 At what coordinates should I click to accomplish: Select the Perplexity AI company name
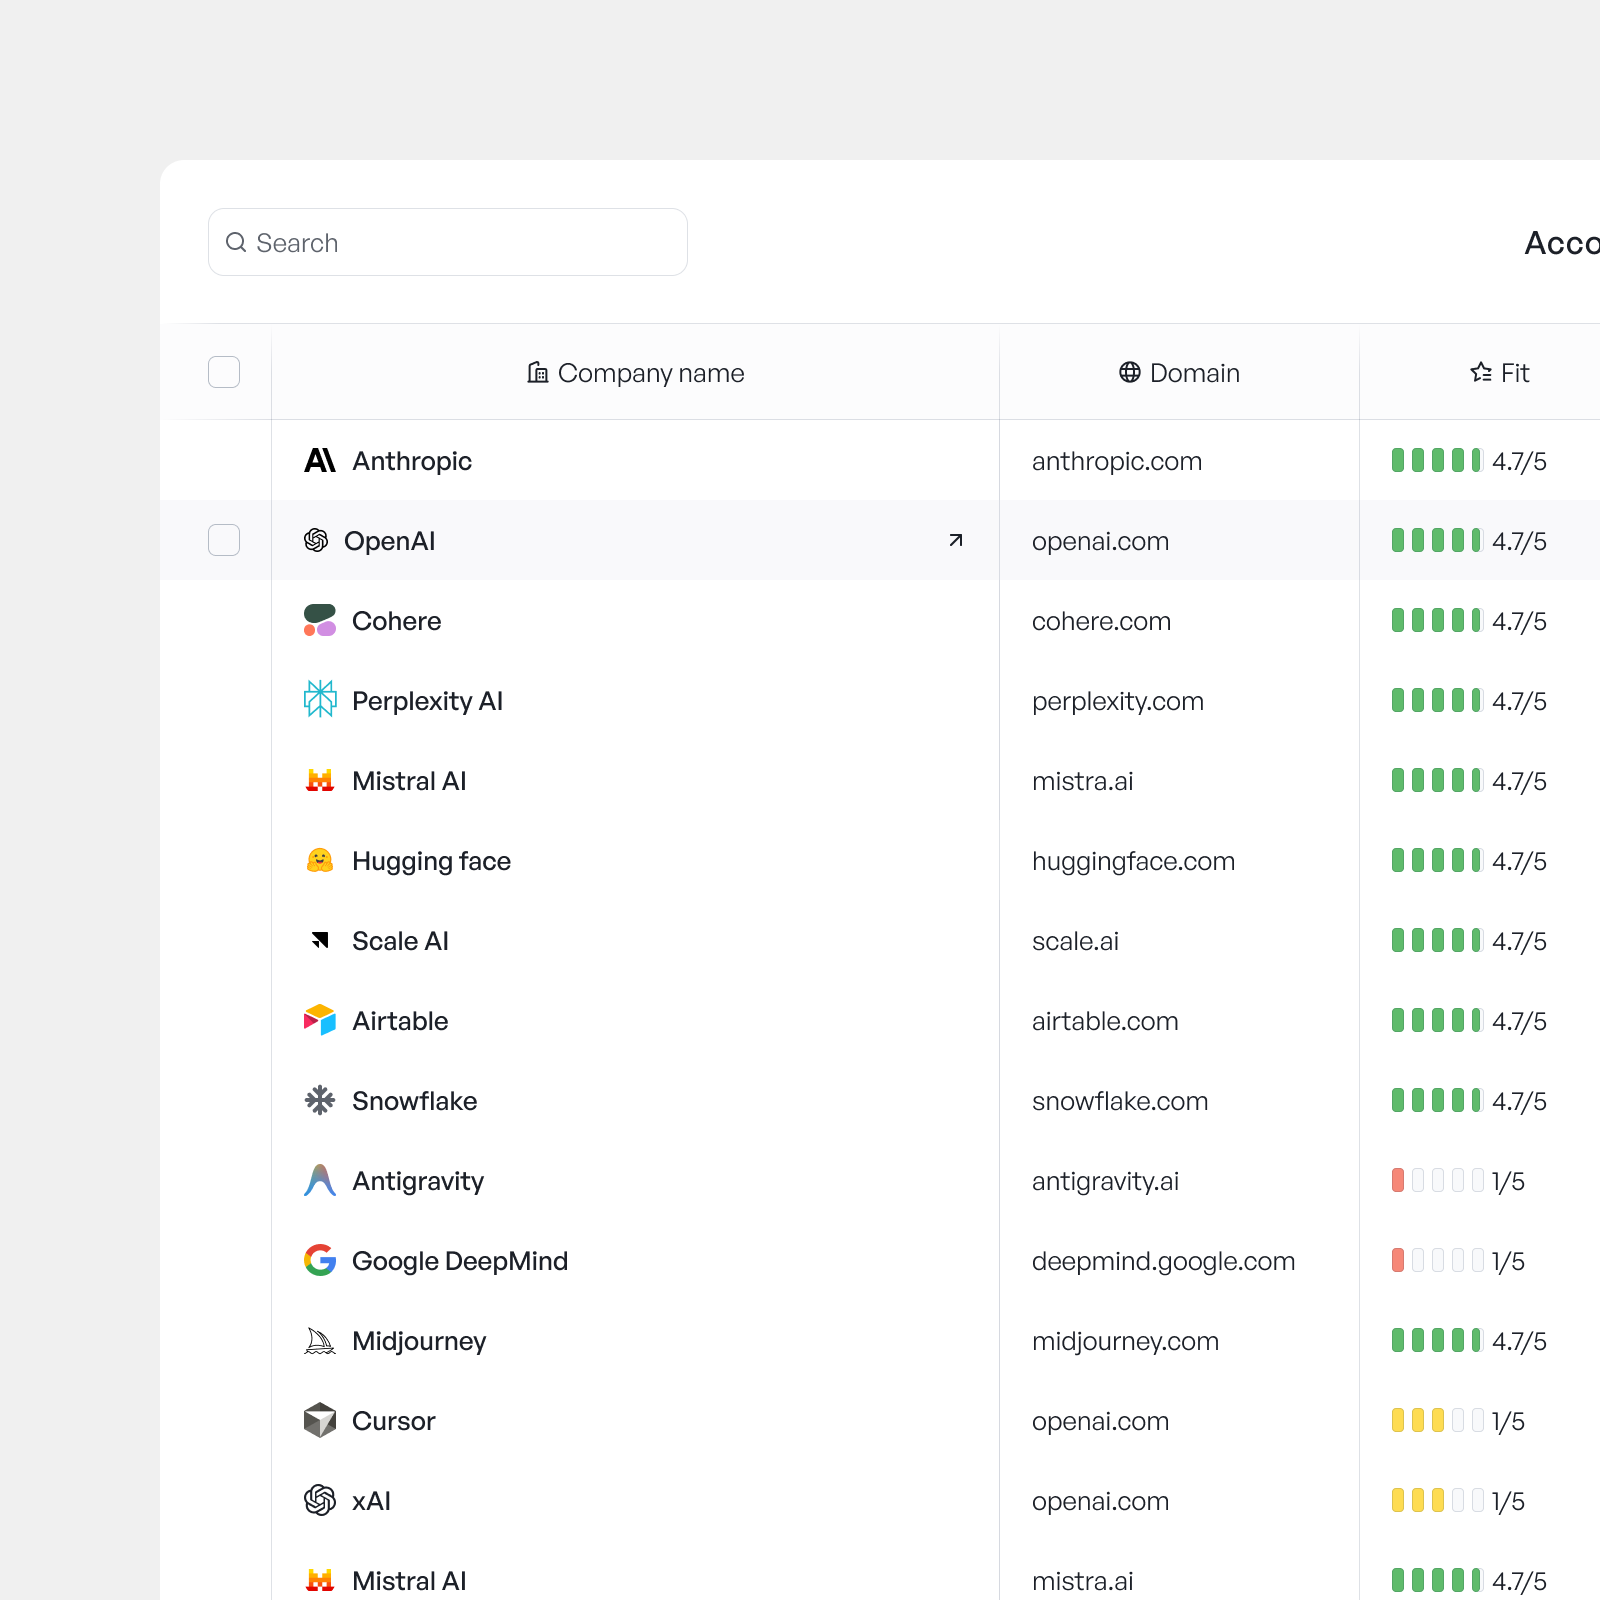(427, 701)
